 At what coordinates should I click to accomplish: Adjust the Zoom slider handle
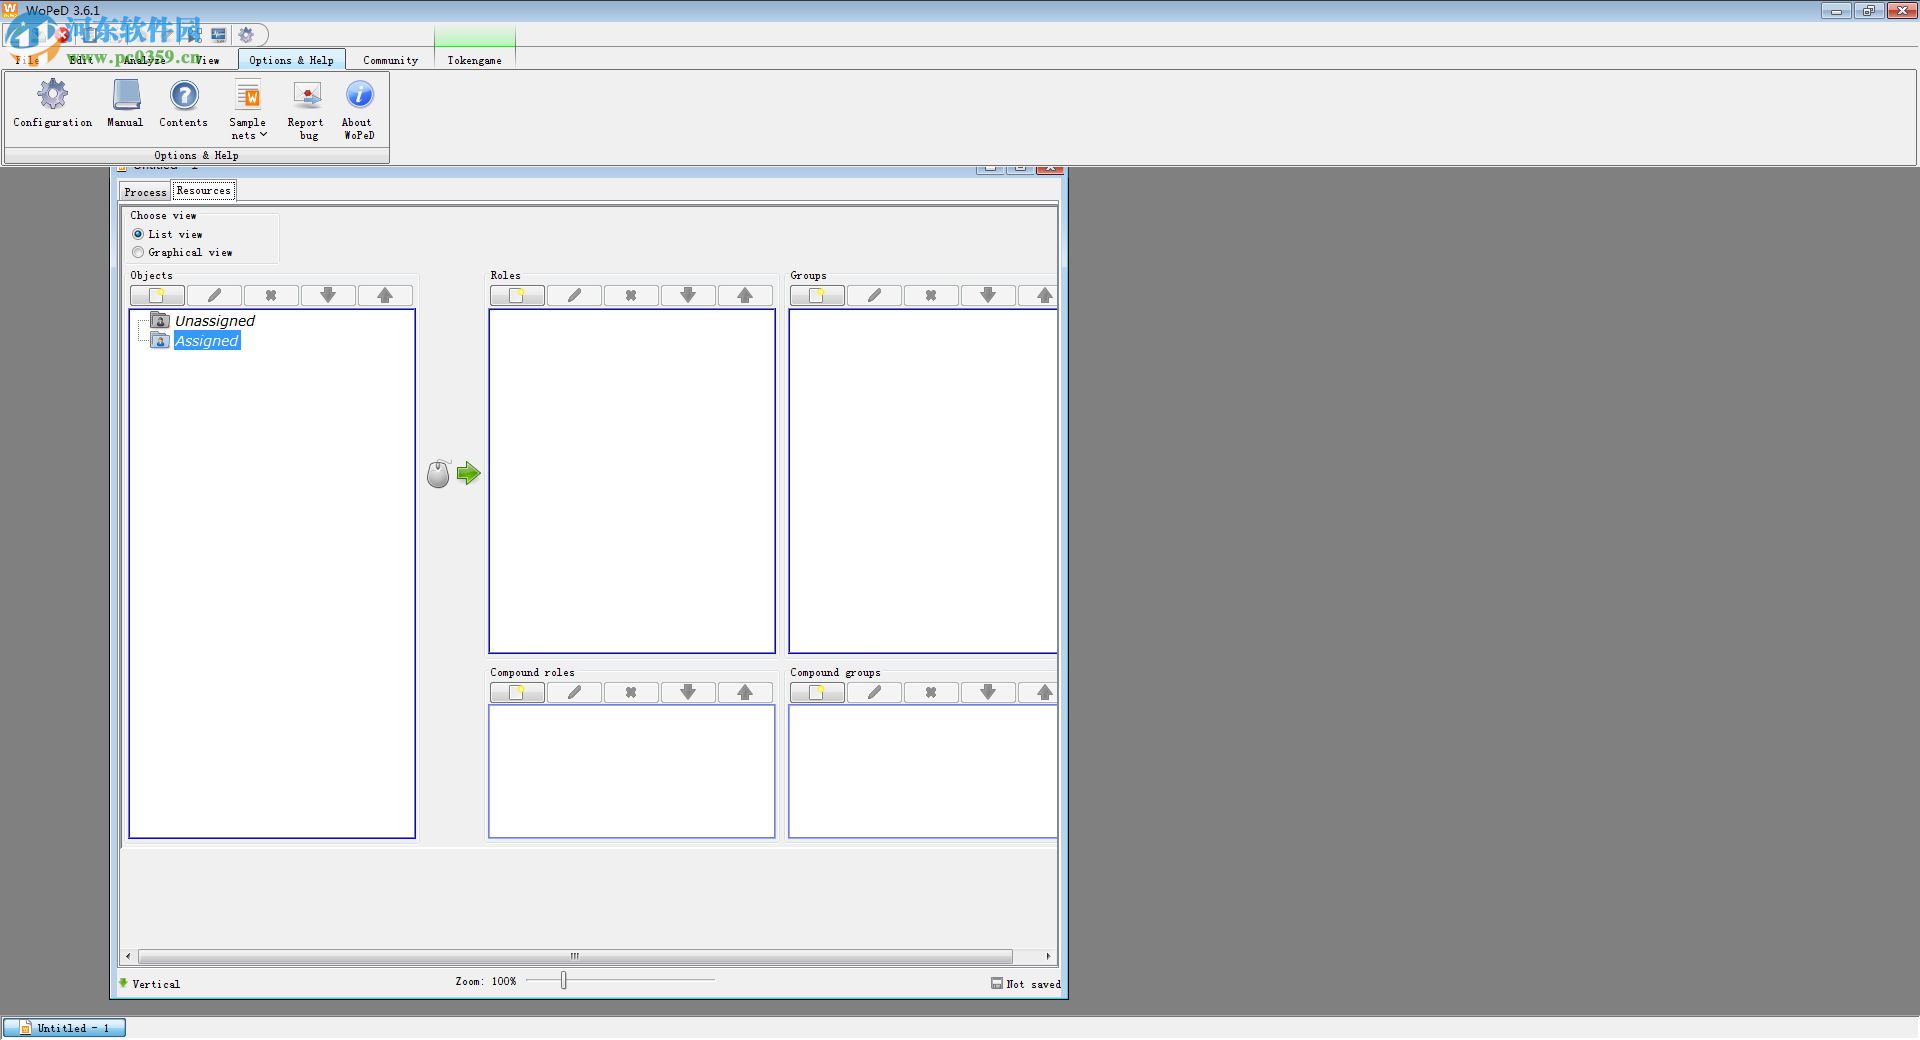point(564,980)
